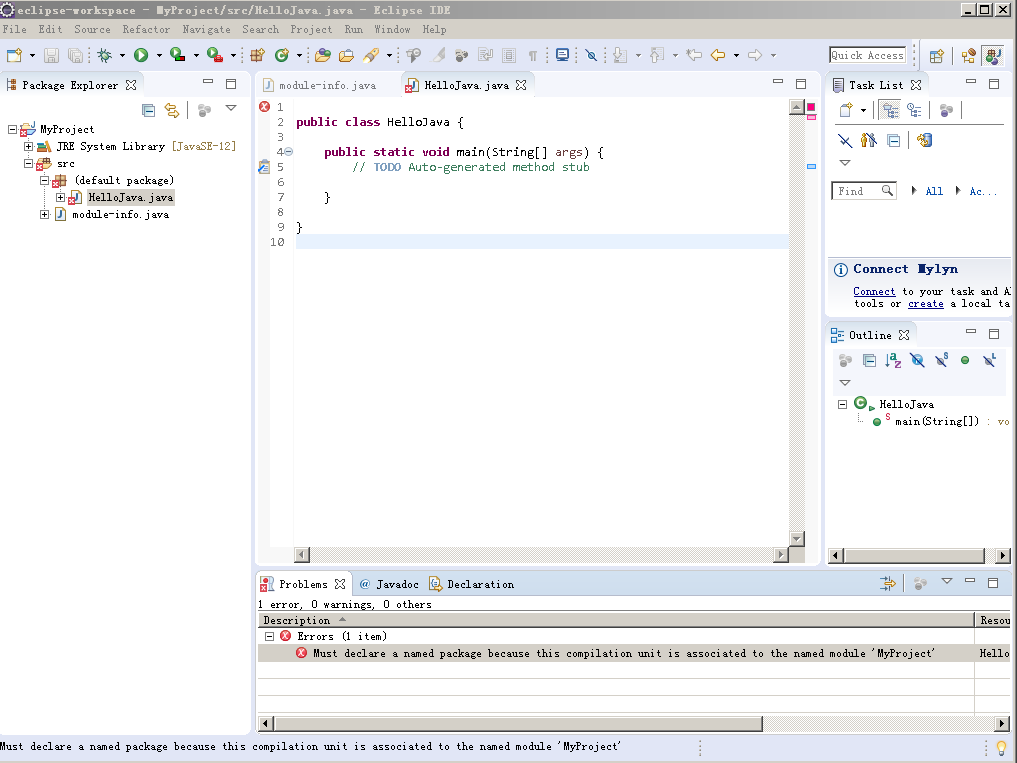
Task: Click the Open Task toolbar icon
Action: (x=346, y=55)
